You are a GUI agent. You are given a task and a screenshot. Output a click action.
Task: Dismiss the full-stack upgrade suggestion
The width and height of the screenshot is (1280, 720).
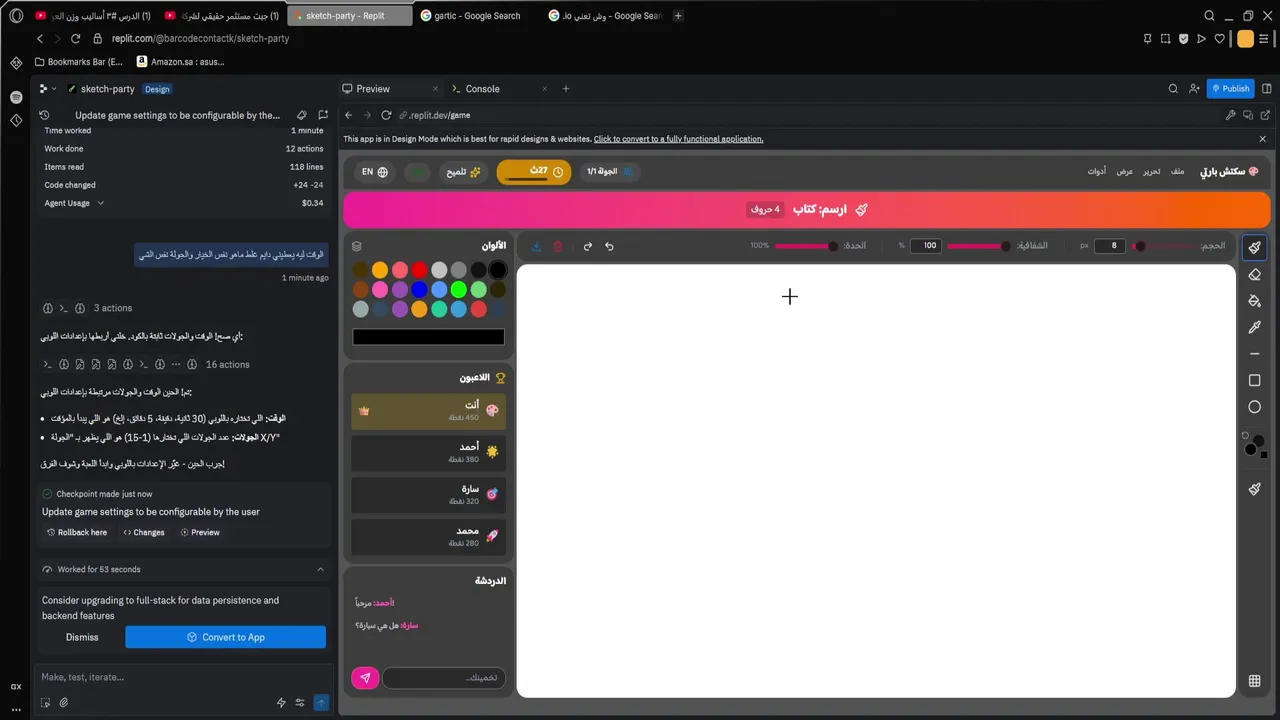82,637
